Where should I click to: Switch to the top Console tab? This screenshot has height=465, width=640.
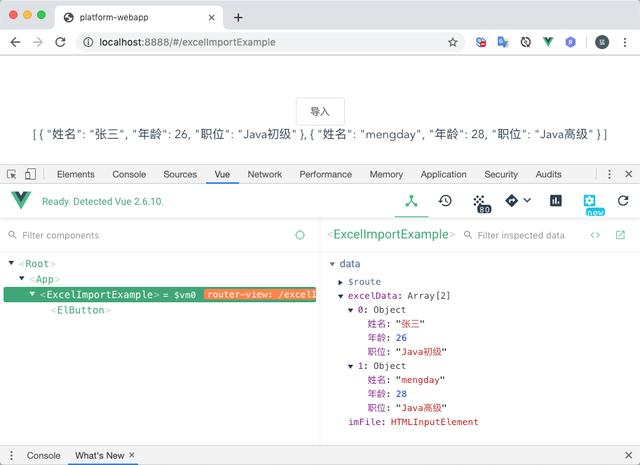[129, 174]
